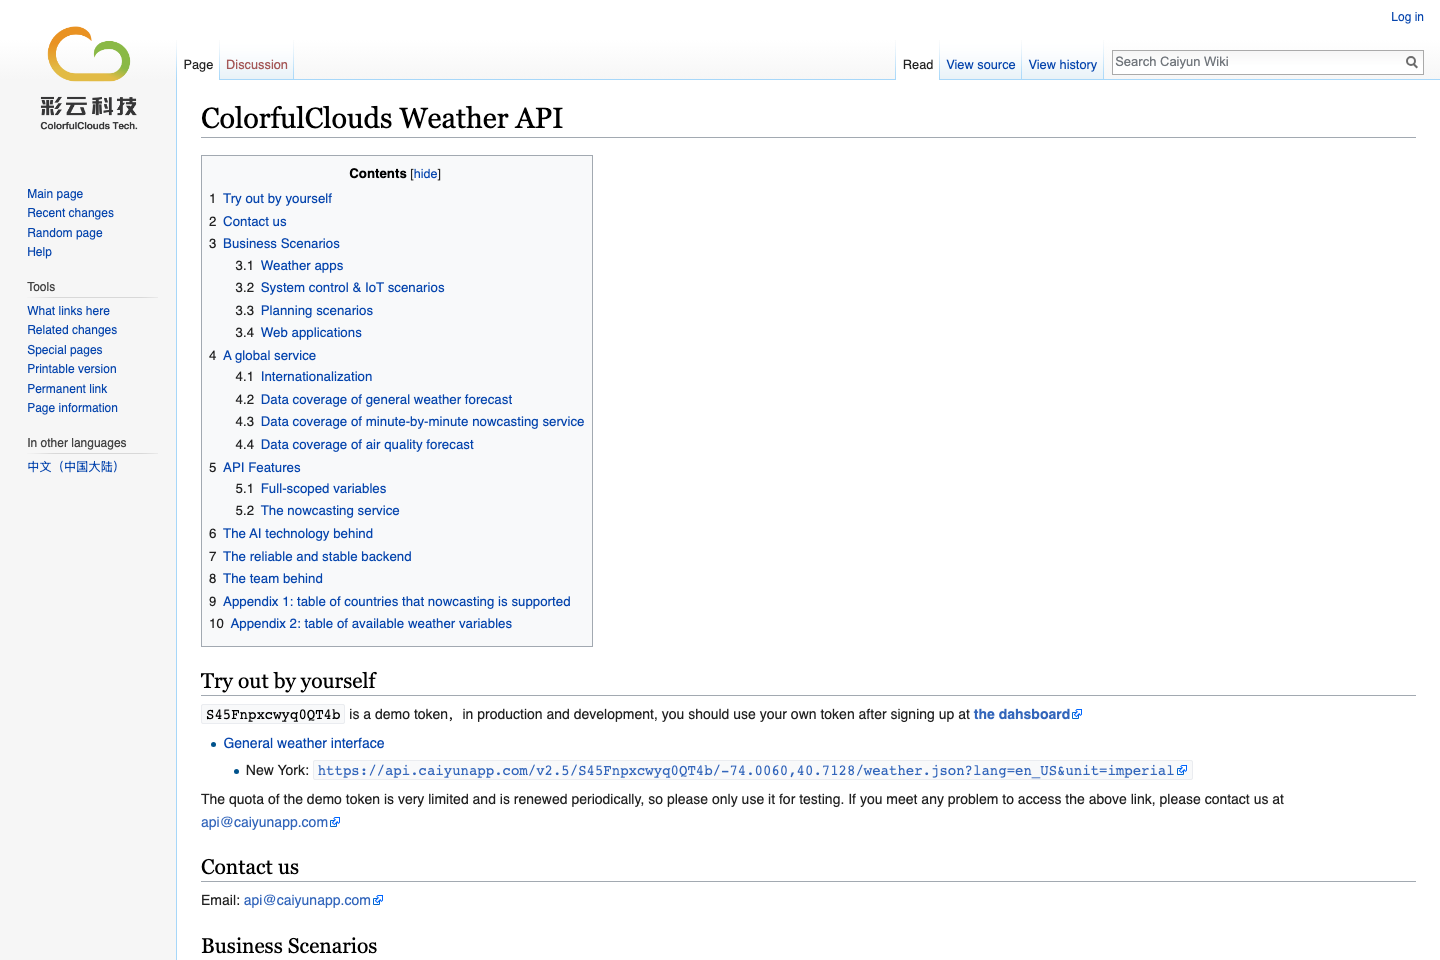Open Recent changes
Viewport: 1440px width, 960px height.
point(70,213)
